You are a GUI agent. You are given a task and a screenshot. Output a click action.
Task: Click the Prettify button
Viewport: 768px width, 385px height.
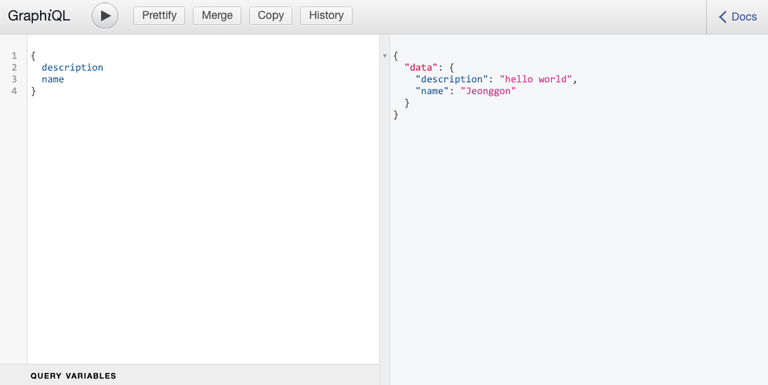pos(159,16)
